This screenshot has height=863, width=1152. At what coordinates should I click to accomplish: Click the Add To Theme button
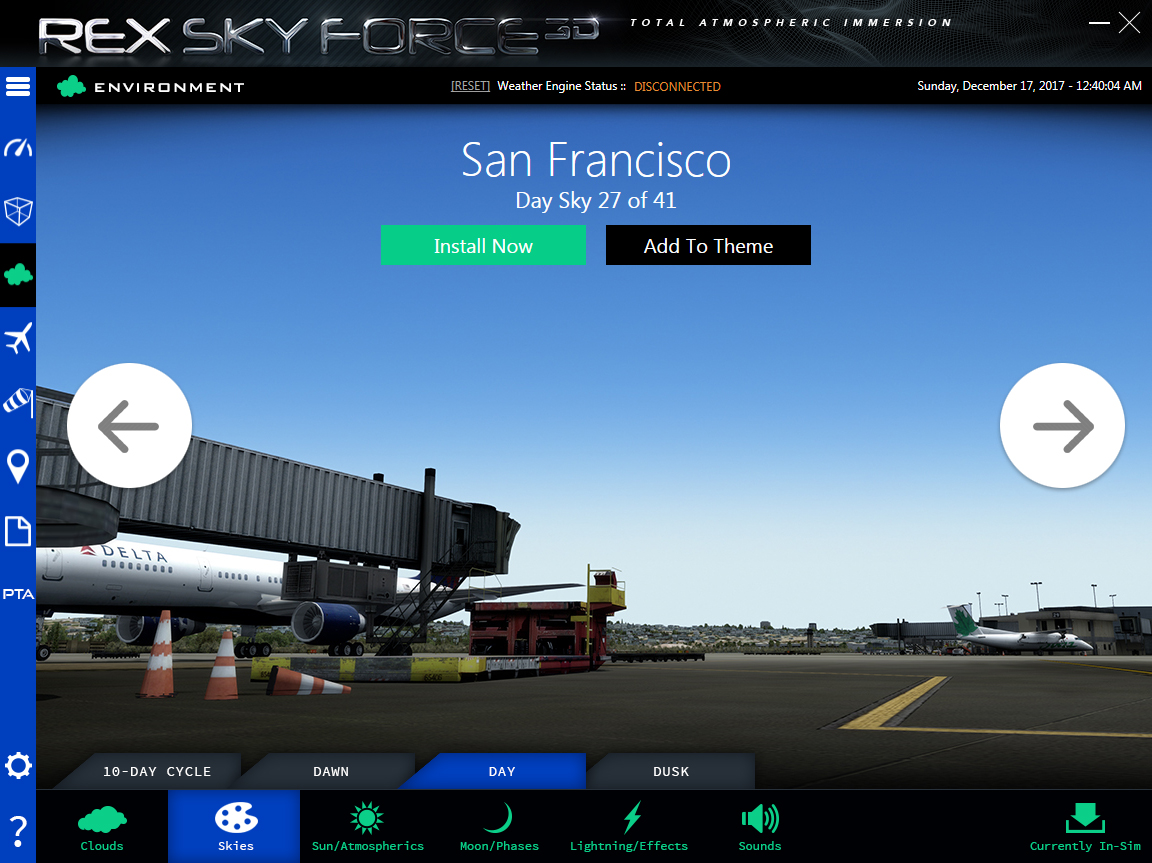coord(708,245)
